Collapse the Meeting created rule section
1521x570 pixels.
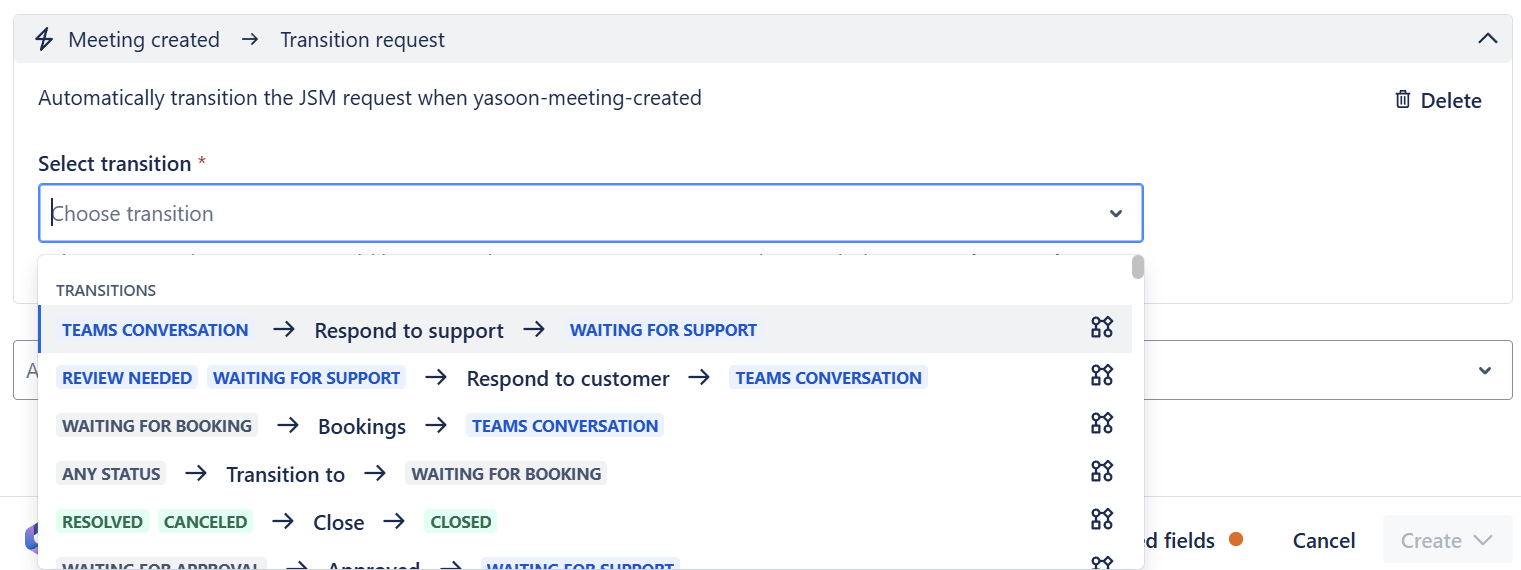tap(1487, 40)
